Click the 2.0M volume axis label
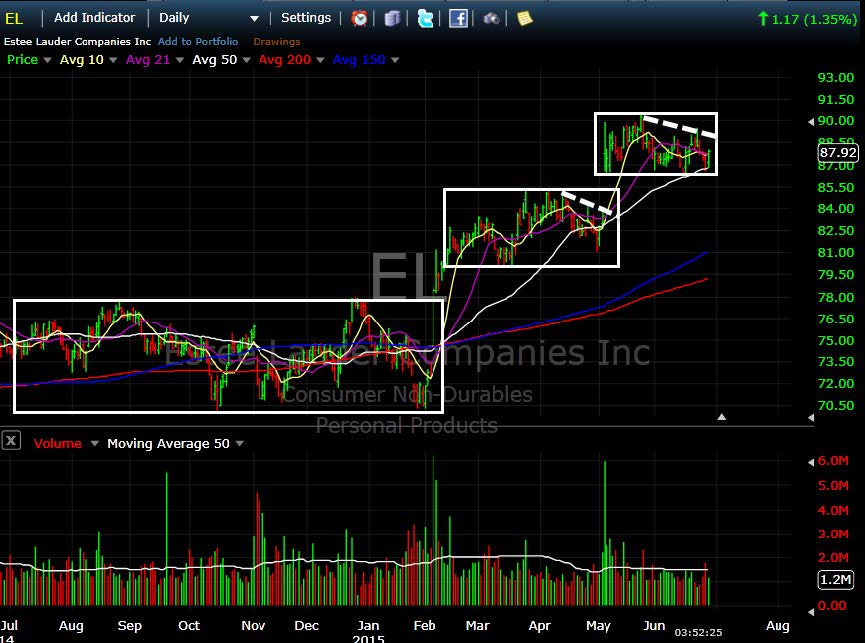Image resolution: width=865 pixels, height=643 pixels. click(x=833, y=558)
